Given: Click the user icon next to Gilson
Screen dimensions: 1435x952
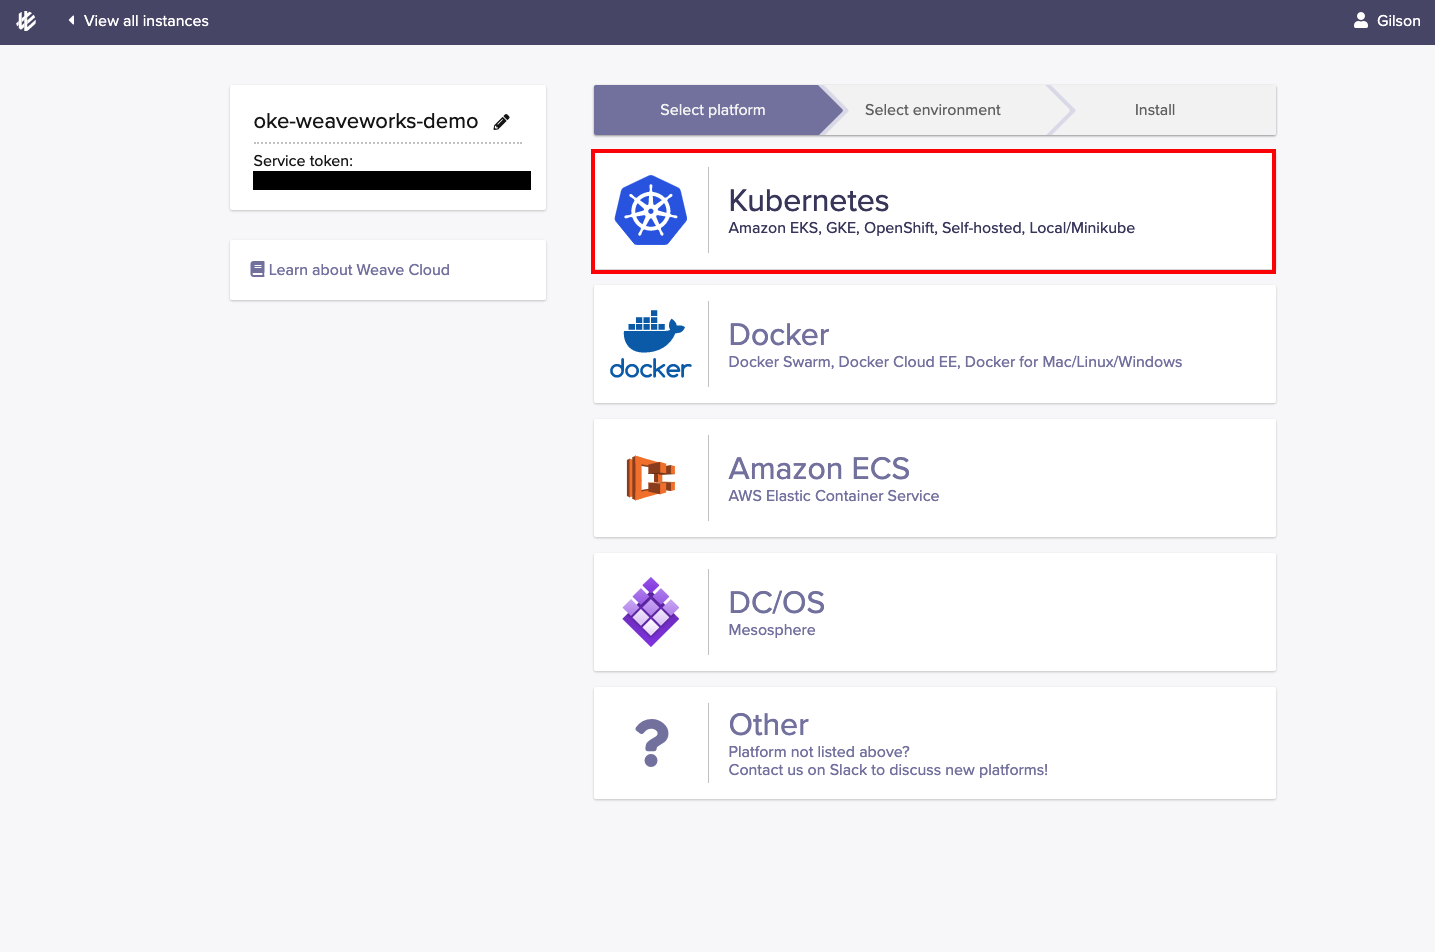Looking at the screenshot, I should pyautogui.click(x=1361, y=20).
